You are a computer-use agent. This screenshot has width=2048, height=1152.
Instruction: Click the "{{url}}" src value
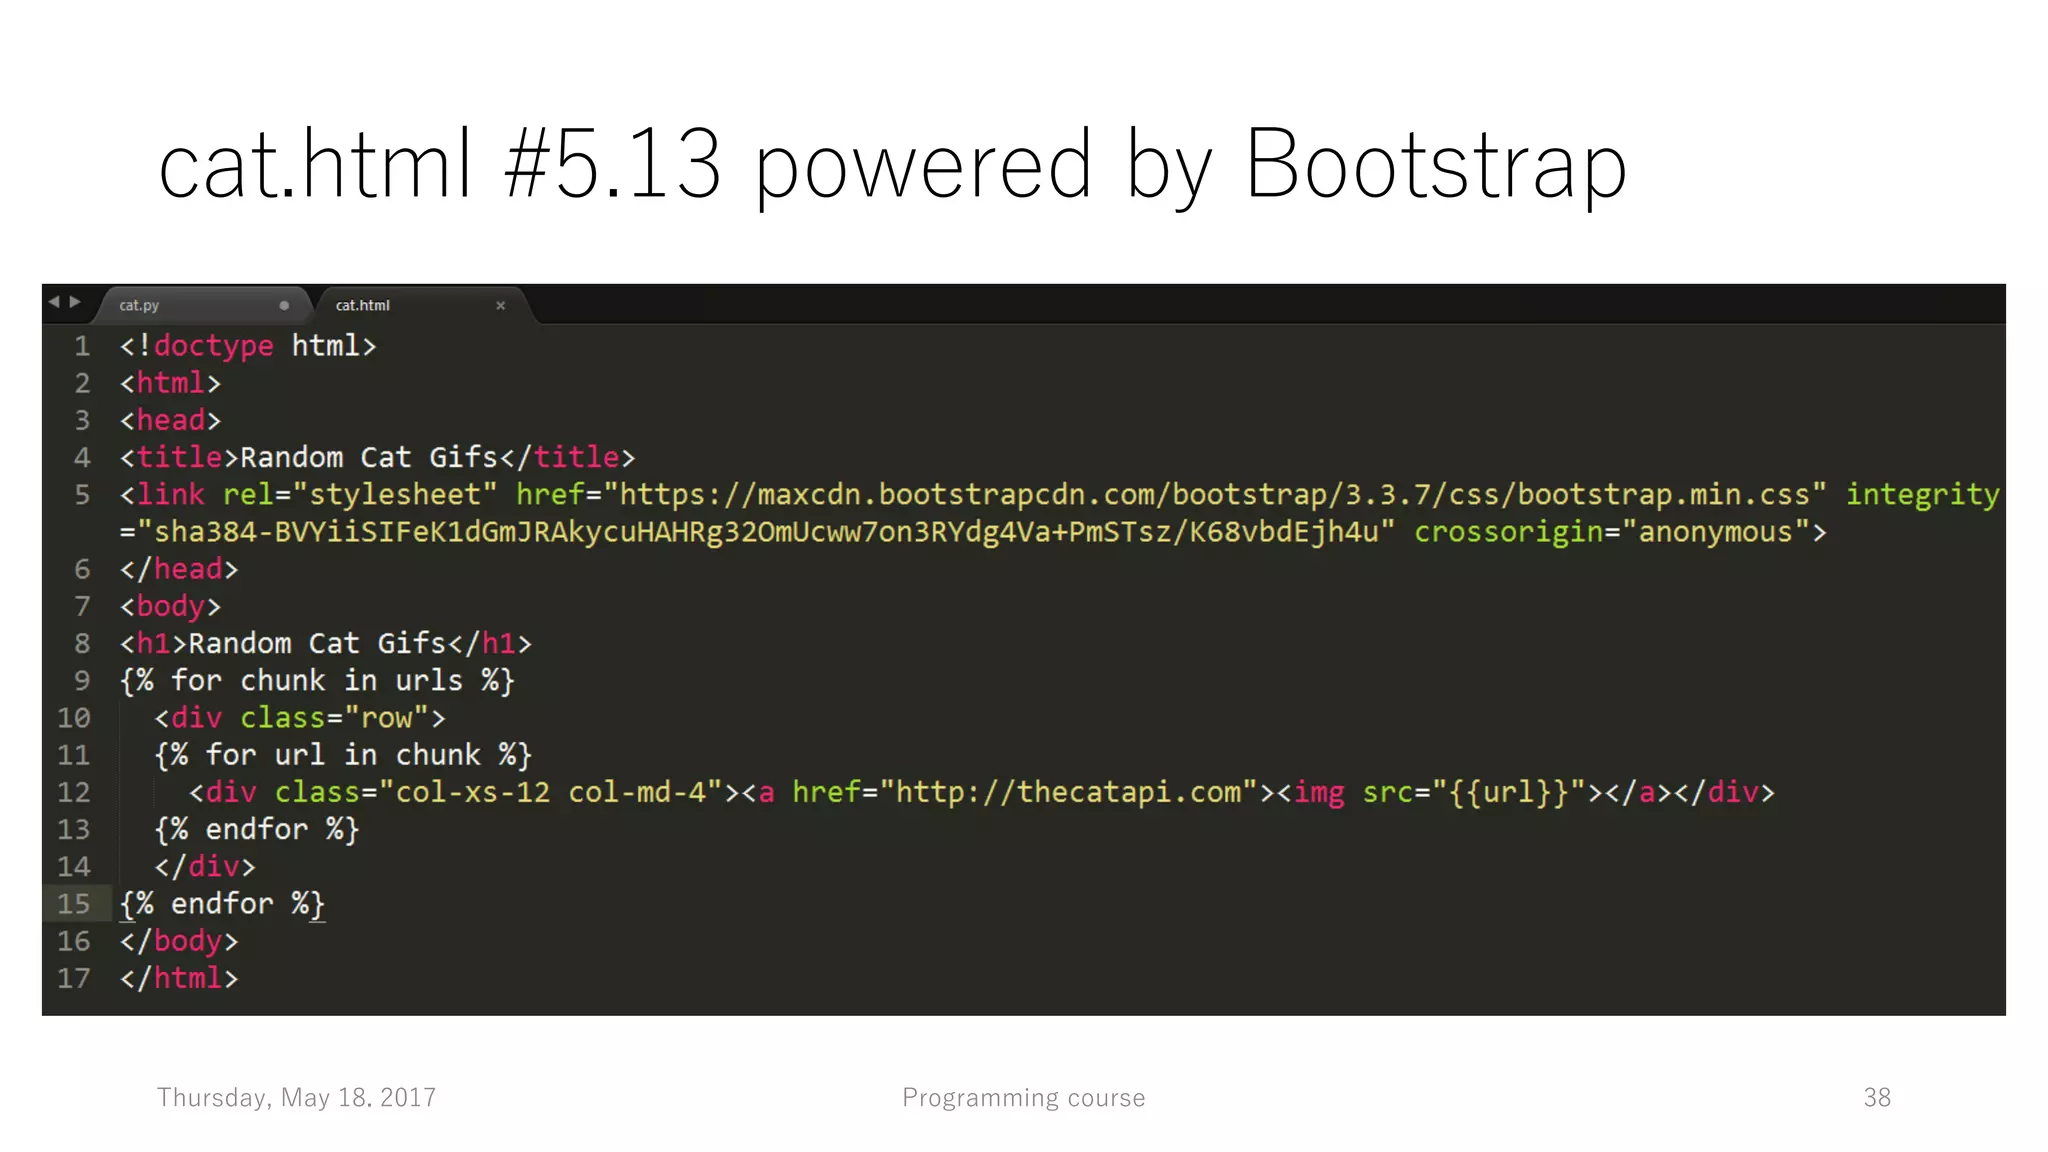(1508, 793)
